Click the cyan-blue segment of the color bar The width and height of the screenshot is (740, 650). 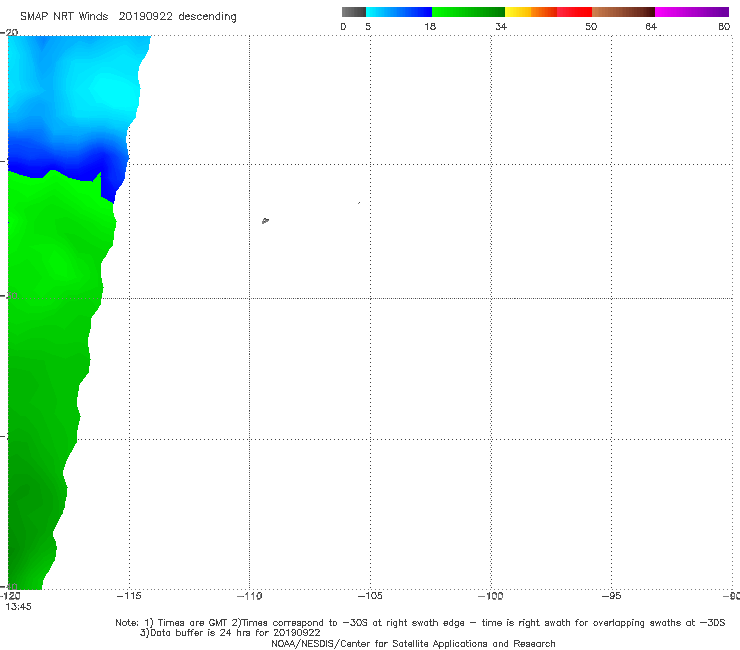click(399, 12)
